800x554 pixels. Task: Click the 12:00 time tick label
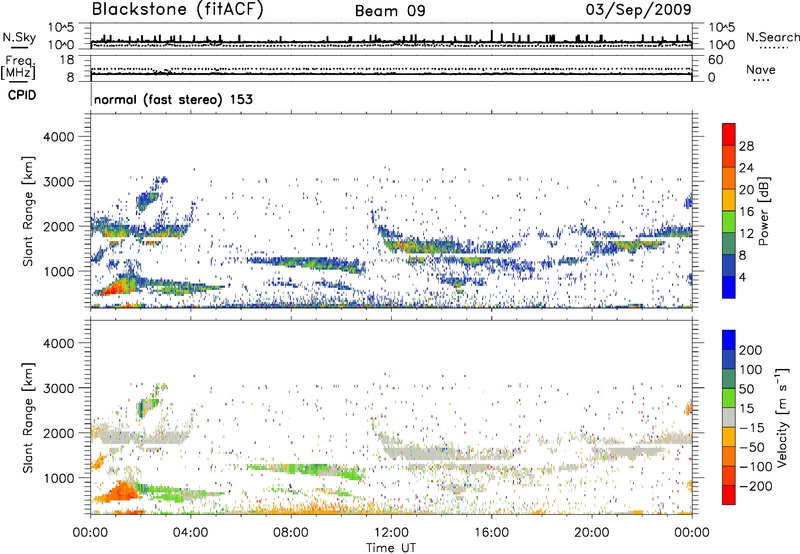(x=391, y=533)
